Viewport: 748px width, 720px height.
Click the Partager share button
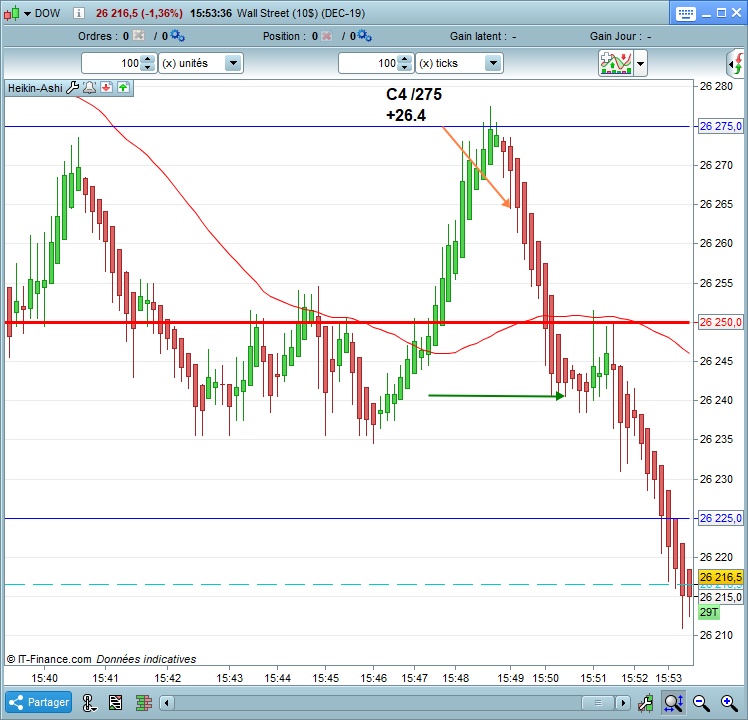39,702
